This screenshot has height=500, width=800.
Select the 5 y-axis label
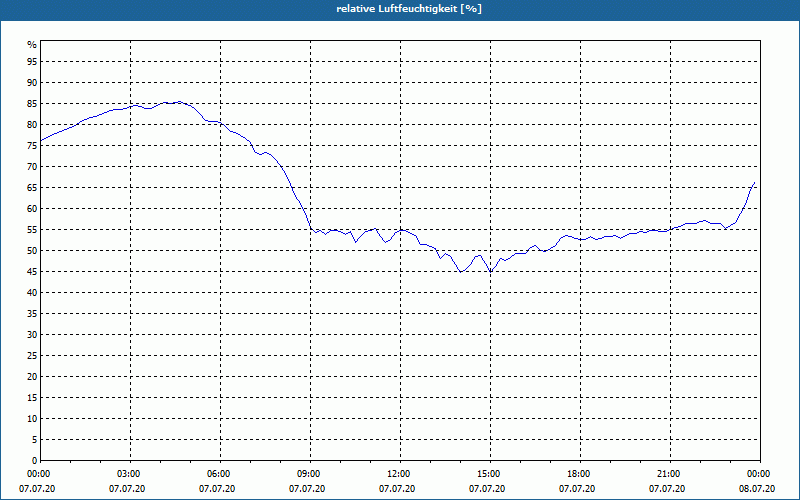35,440
